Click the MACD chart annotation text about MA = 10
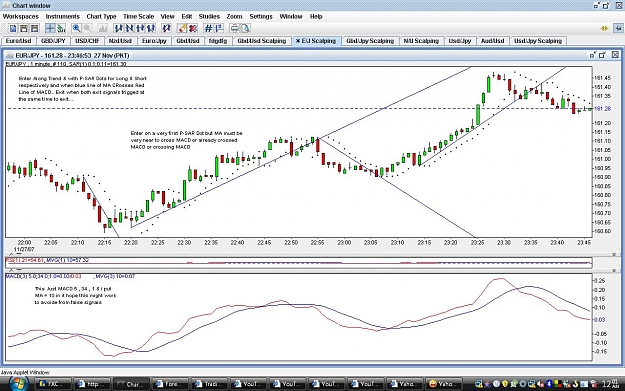Screen dimensions: 625x391 click(x=75, y=295)
